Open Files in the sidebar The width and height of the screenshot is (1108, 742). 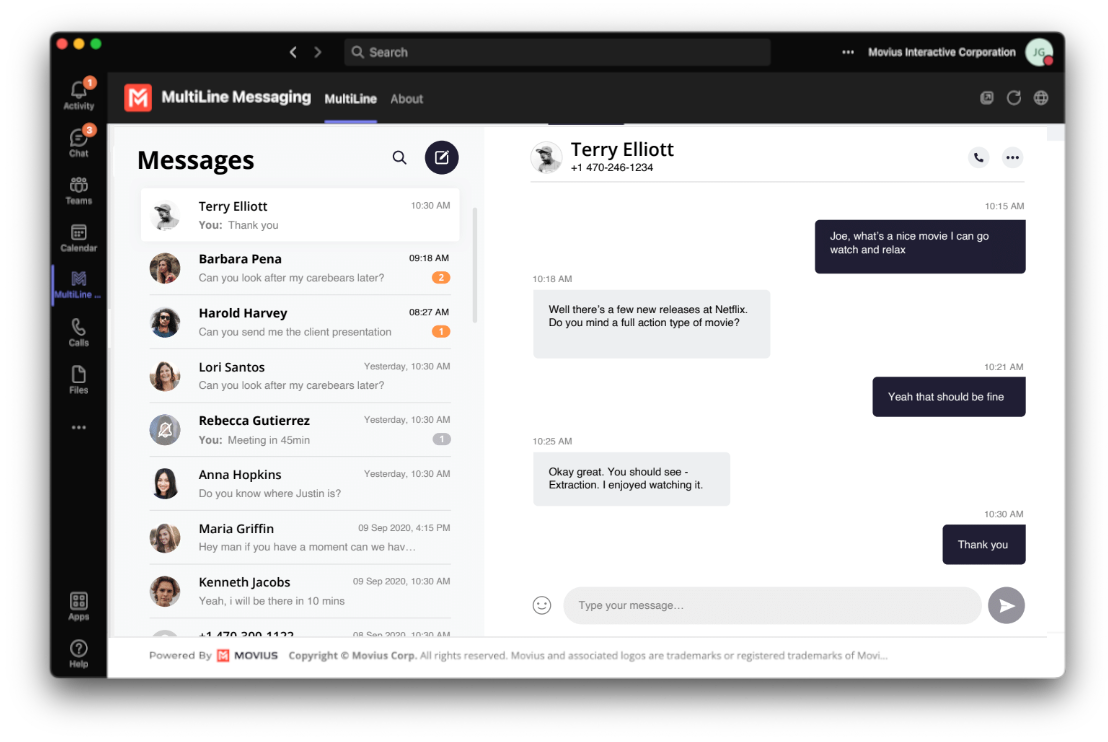pyautogui.click(x=78, y=379)
